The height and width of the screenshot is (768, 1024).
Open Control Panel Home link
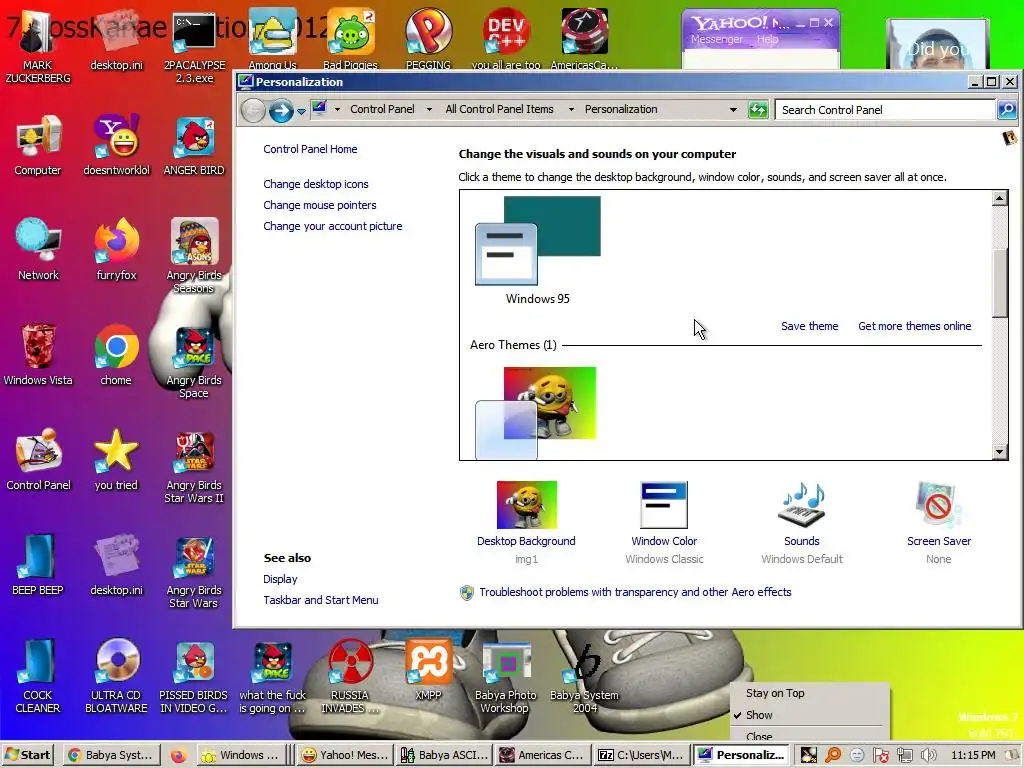[310, 149]
